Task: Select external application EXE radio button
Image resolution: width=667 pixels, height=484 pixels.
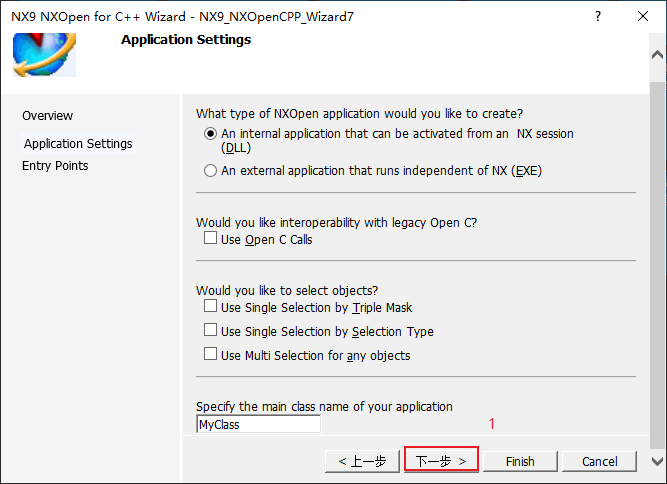Action: click(x=210, y=171)
